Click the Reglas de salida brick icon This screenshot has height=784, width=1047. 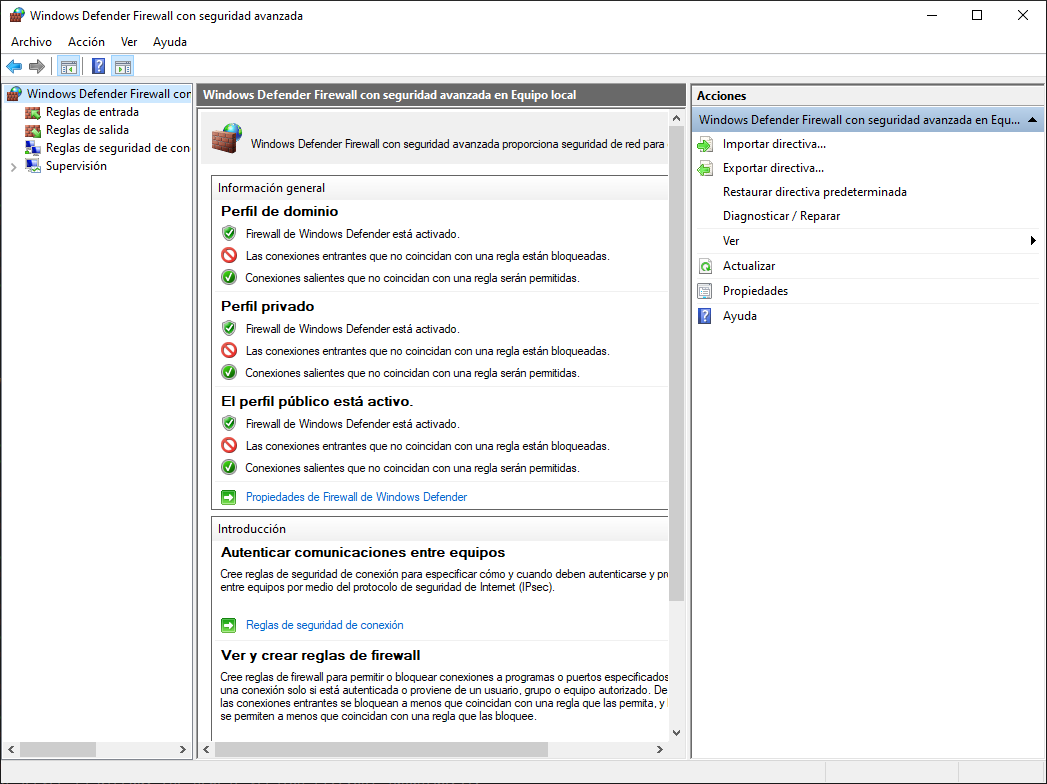(33, 130)
